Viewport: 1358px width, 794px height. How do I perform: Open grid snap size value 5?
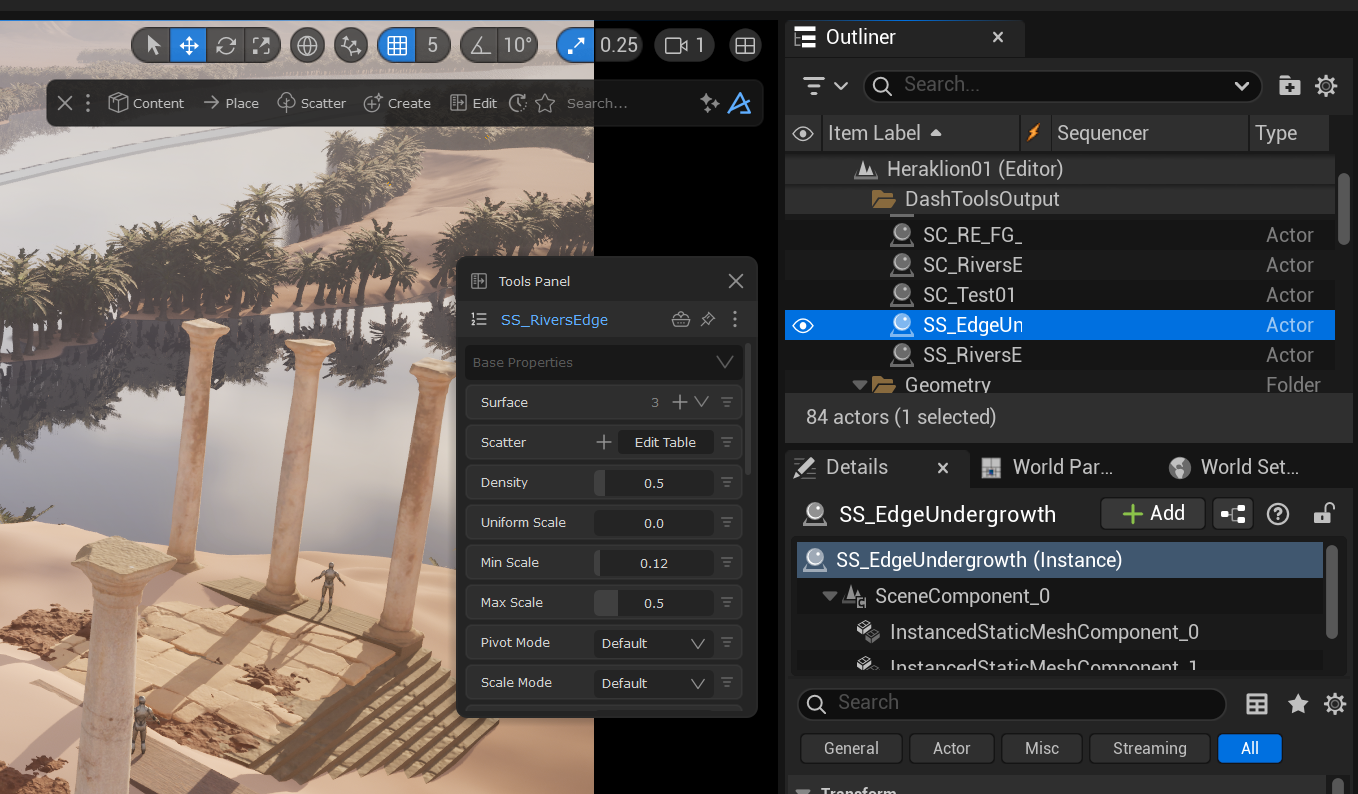pyautogui.click(x=432, y=45)
